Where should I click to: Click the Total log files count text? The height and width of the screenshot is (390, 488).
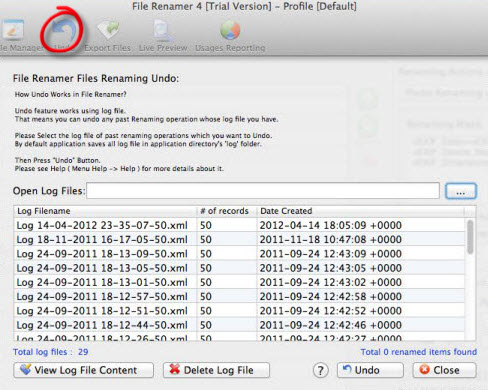point(51,352)
